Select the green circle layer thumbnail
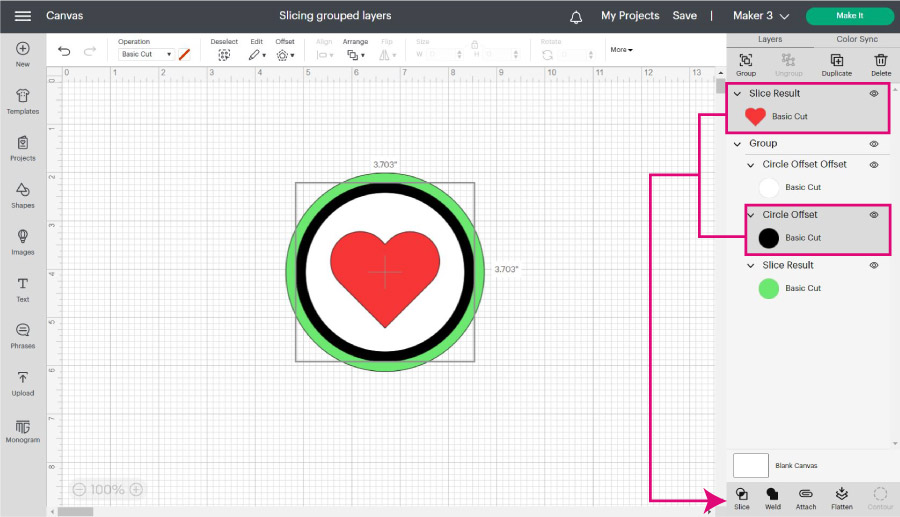Image resolution: width=900 pixels, height=517 pixels. pos(769,289)
